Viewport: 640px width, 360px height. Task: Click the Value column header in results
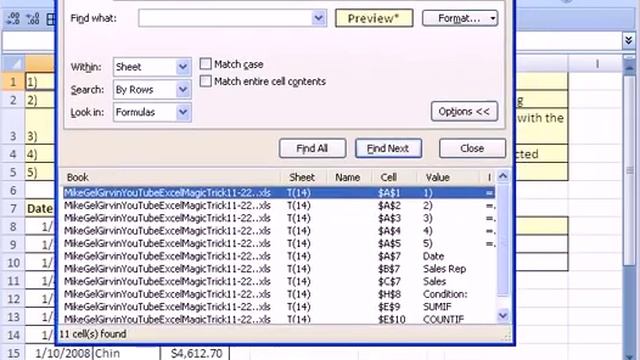(x=448, y=177)
